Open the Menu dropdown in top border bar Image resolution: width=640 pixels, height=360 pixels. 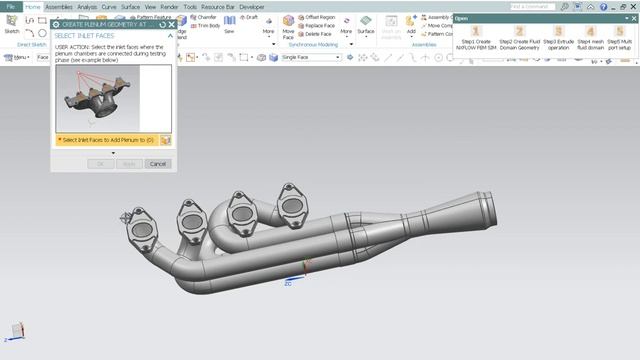[x=16, y=58]
